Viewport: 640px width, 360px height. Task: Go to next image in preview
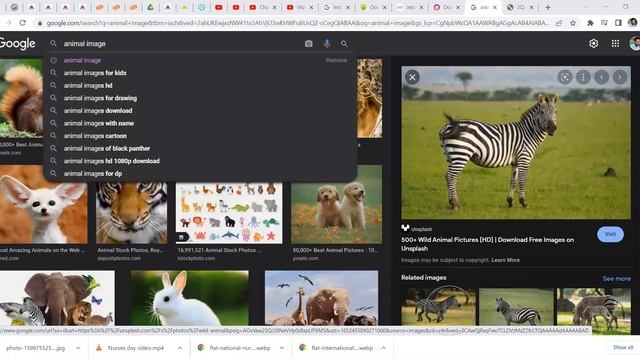coord(620,77)
